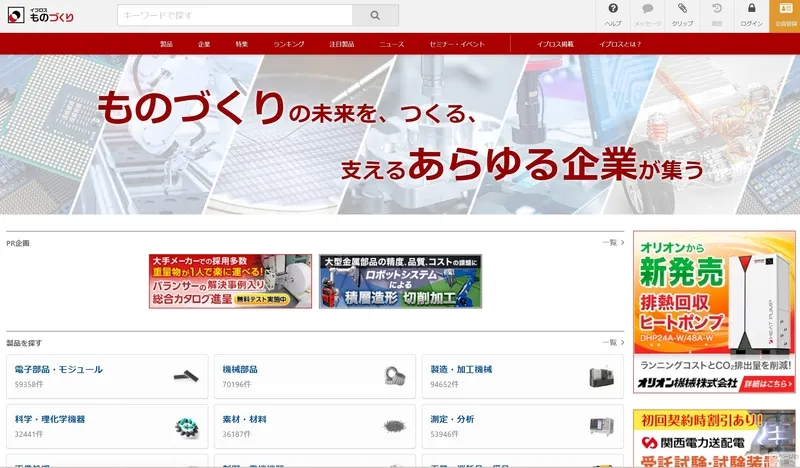Focus the キーワードで探す search field
The height and width of the screenshot is (468, 800).
point(235,15)
